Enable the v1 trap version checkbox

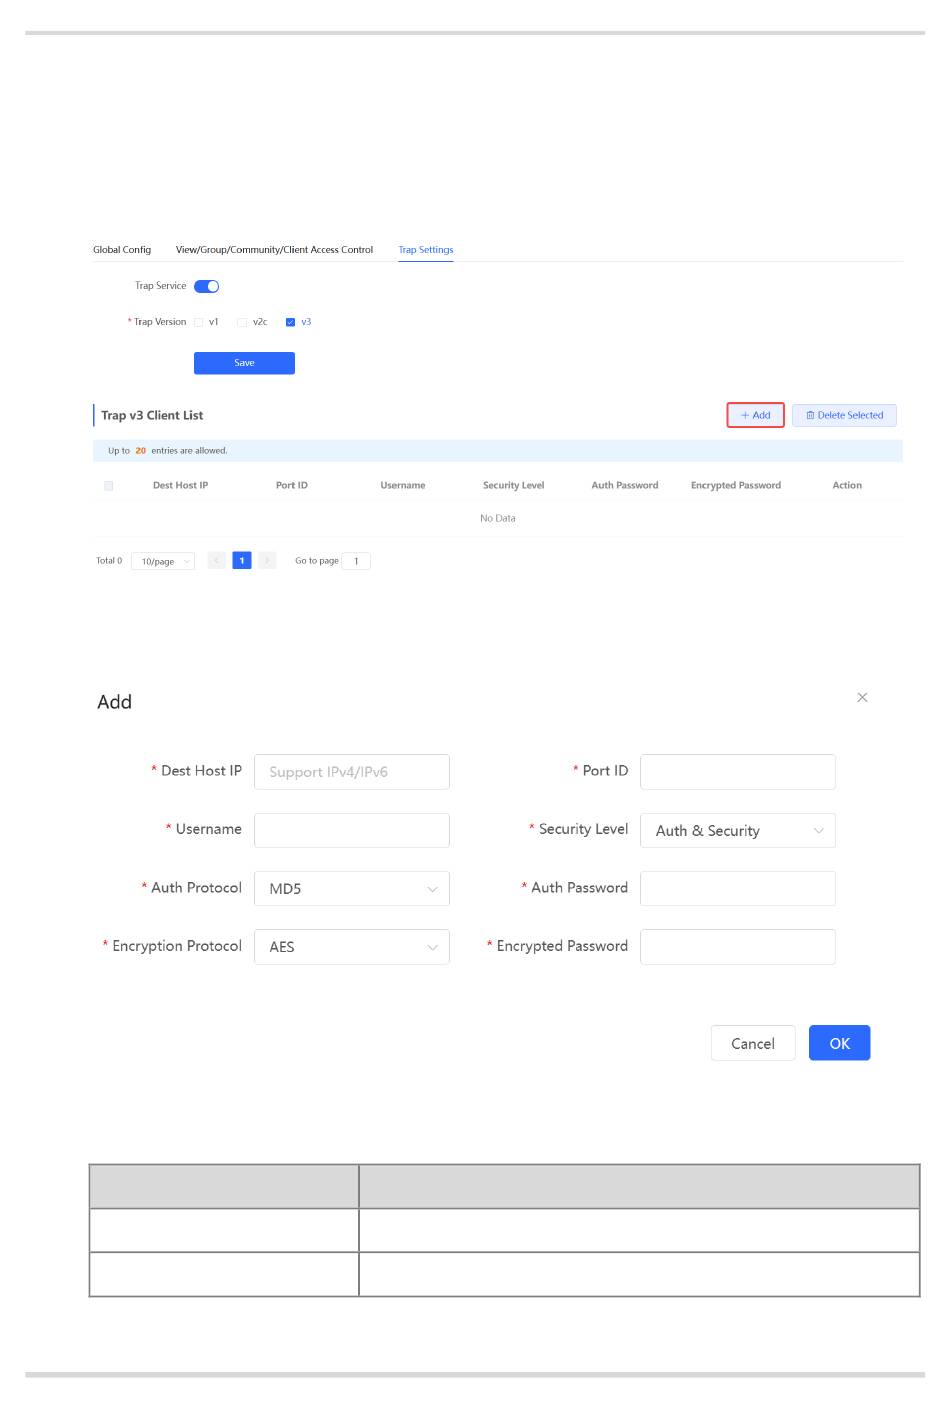(199, 322)
